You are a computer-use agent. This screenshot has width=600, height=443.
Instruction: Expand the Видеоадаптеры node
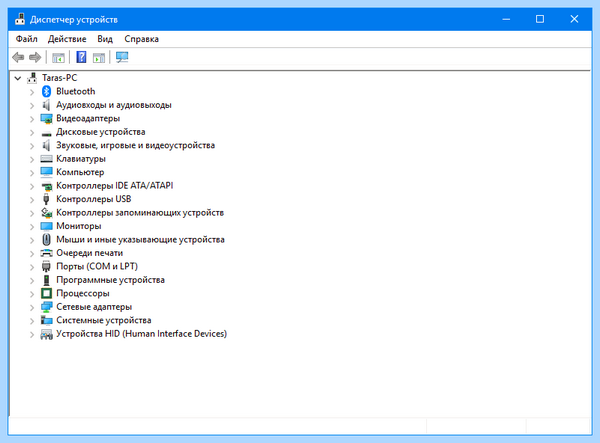32,119
